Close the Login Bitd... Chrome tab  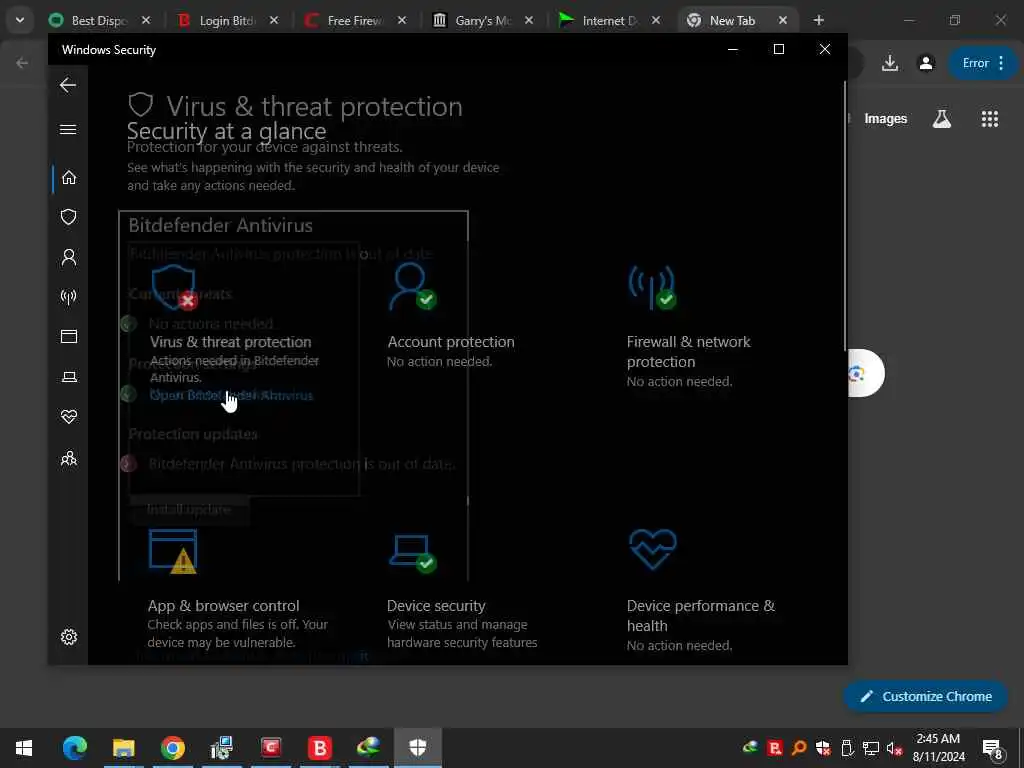[274, 20]
